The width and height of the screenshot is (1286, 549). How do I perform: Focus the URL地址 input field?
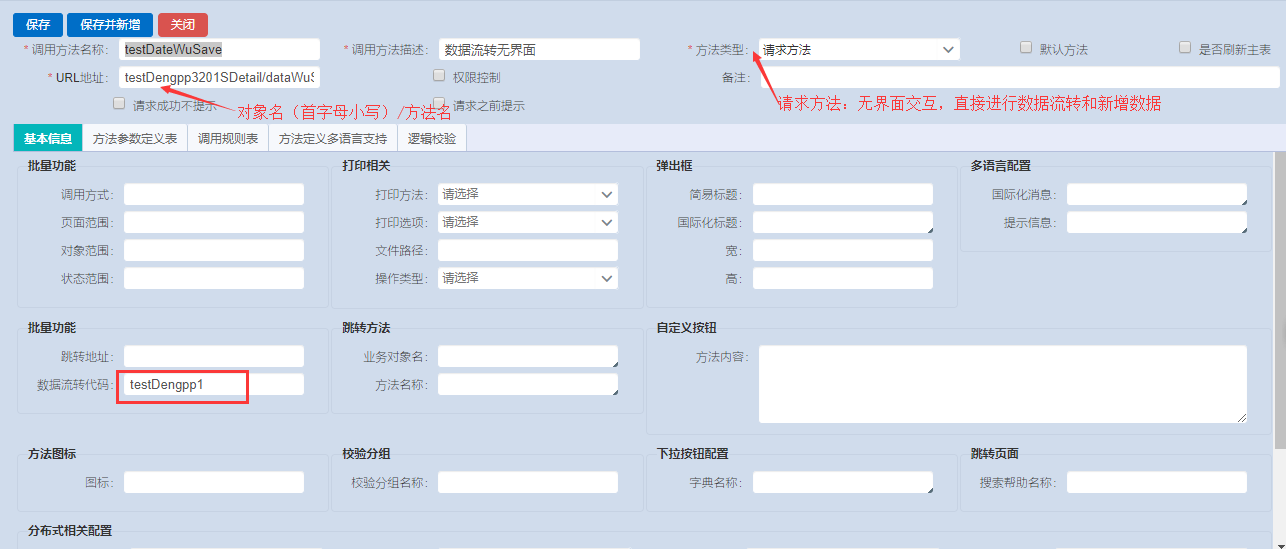219,77
